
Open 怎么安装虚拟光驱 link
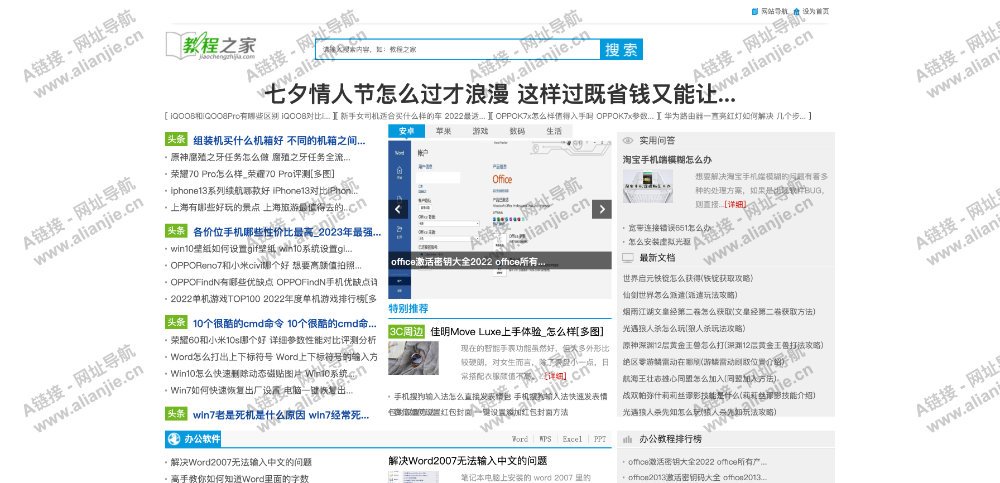click(x=659, y=242)
